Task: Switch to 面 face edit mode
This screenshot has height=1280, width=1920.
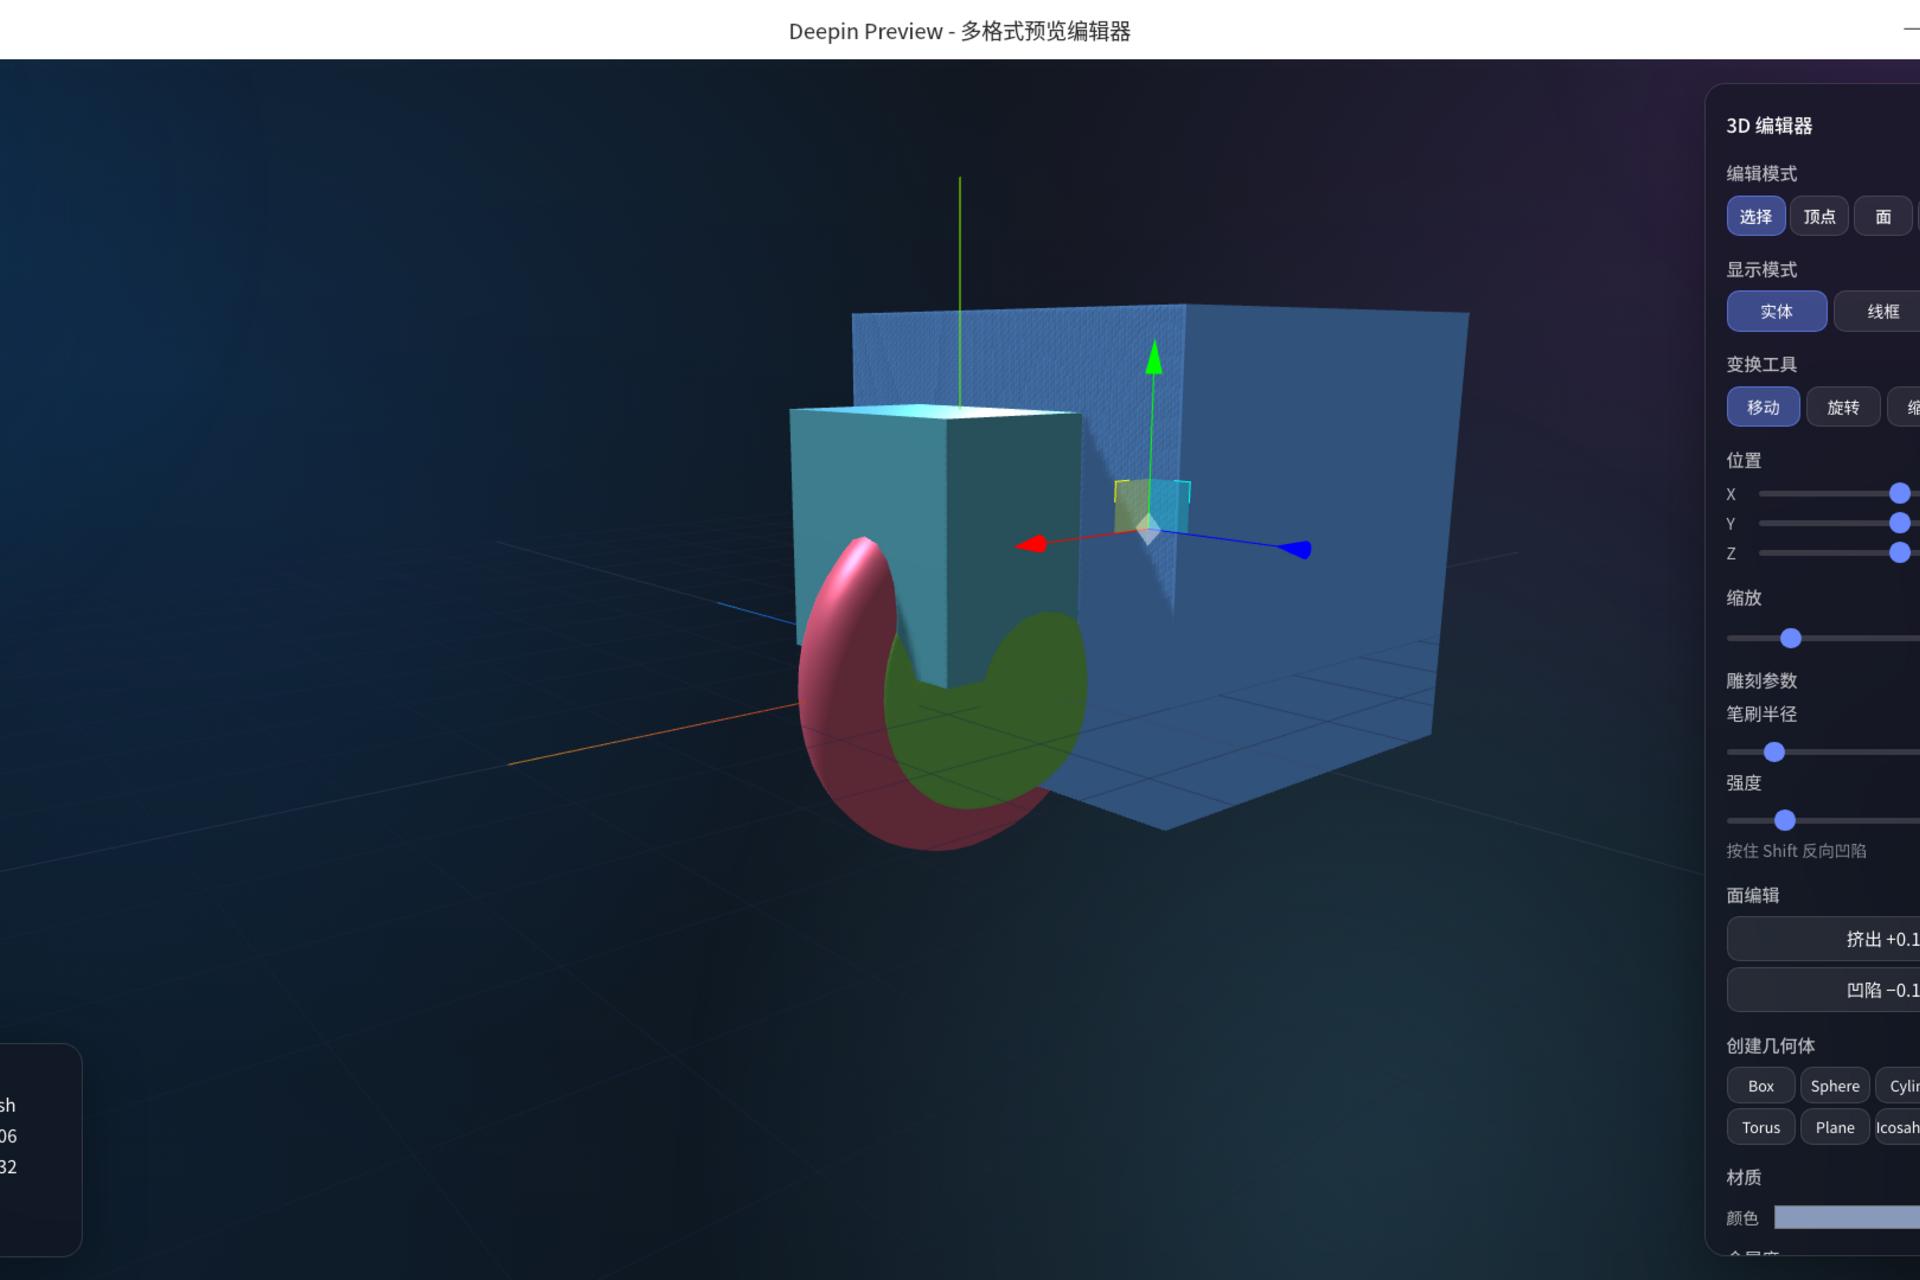Action: pos(1883,216)
